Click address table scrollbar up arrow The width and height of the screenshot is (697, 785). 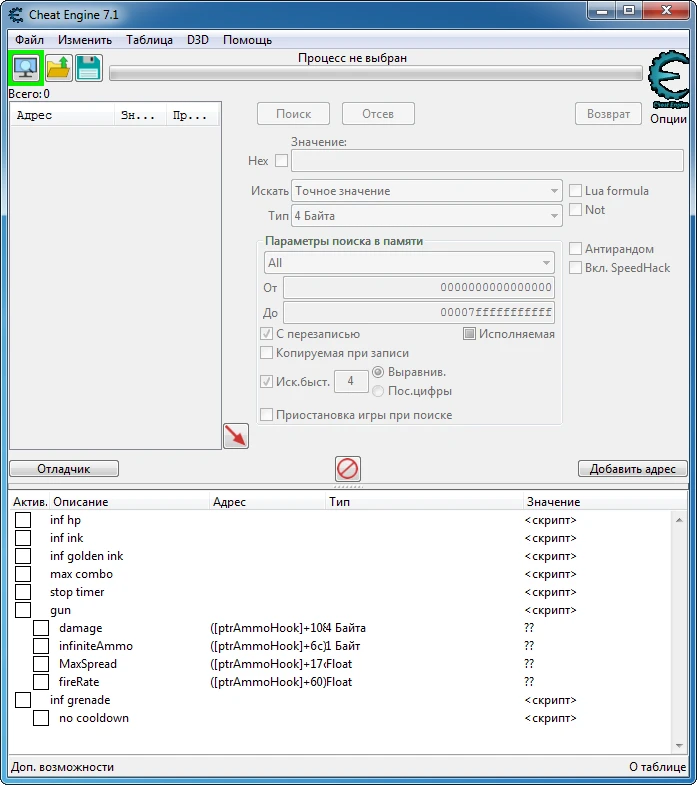coord(679,520)
